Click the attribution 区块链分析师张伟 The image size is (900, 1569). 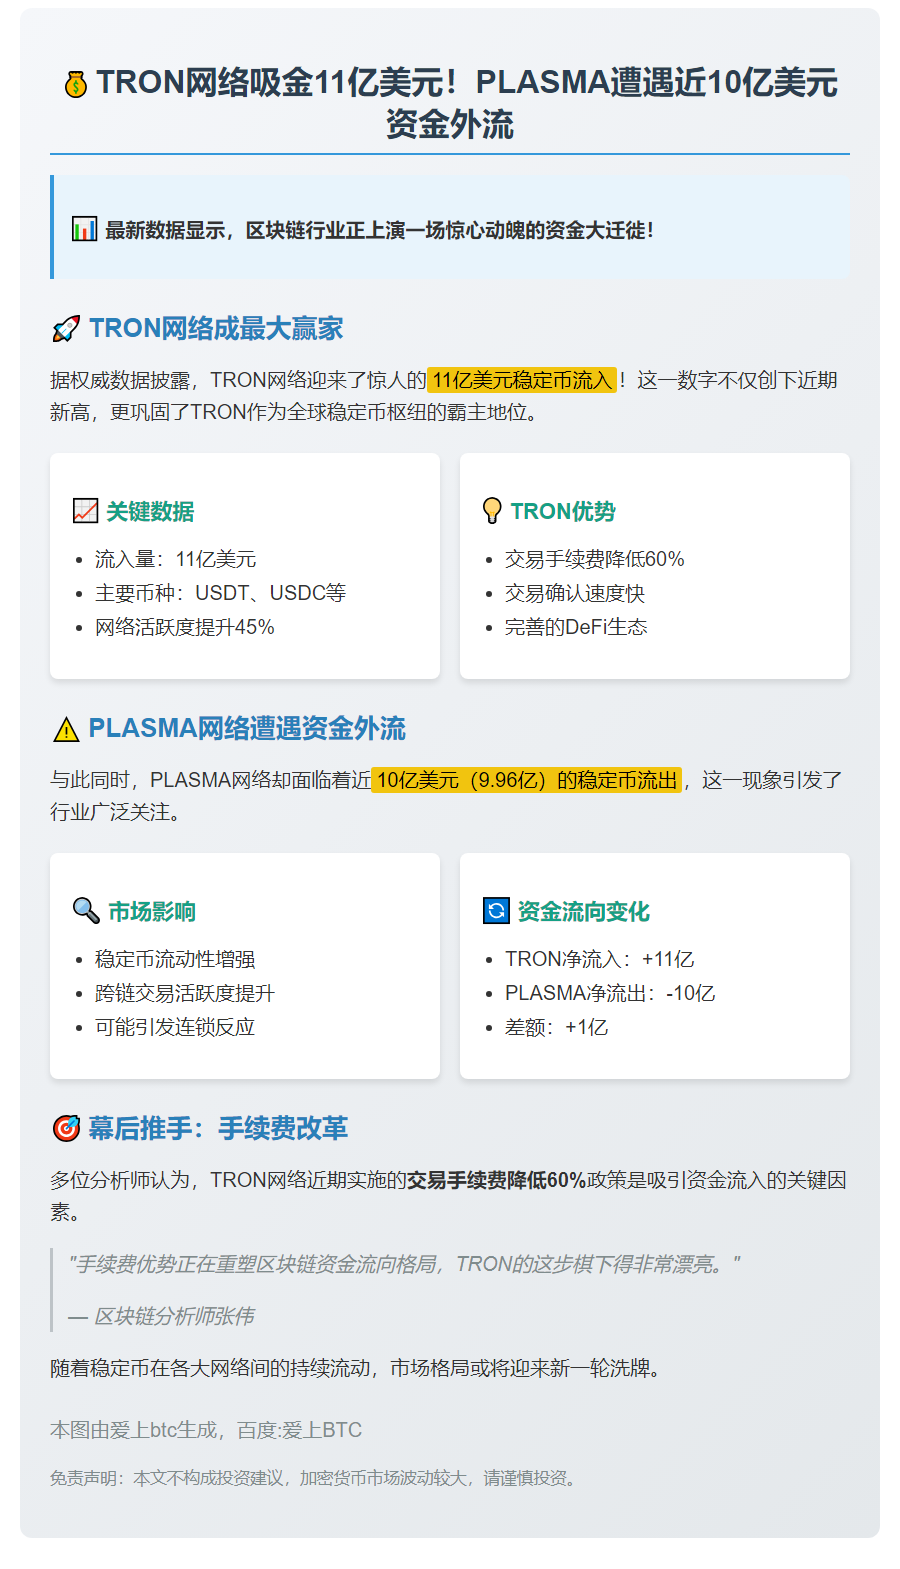161,1316
